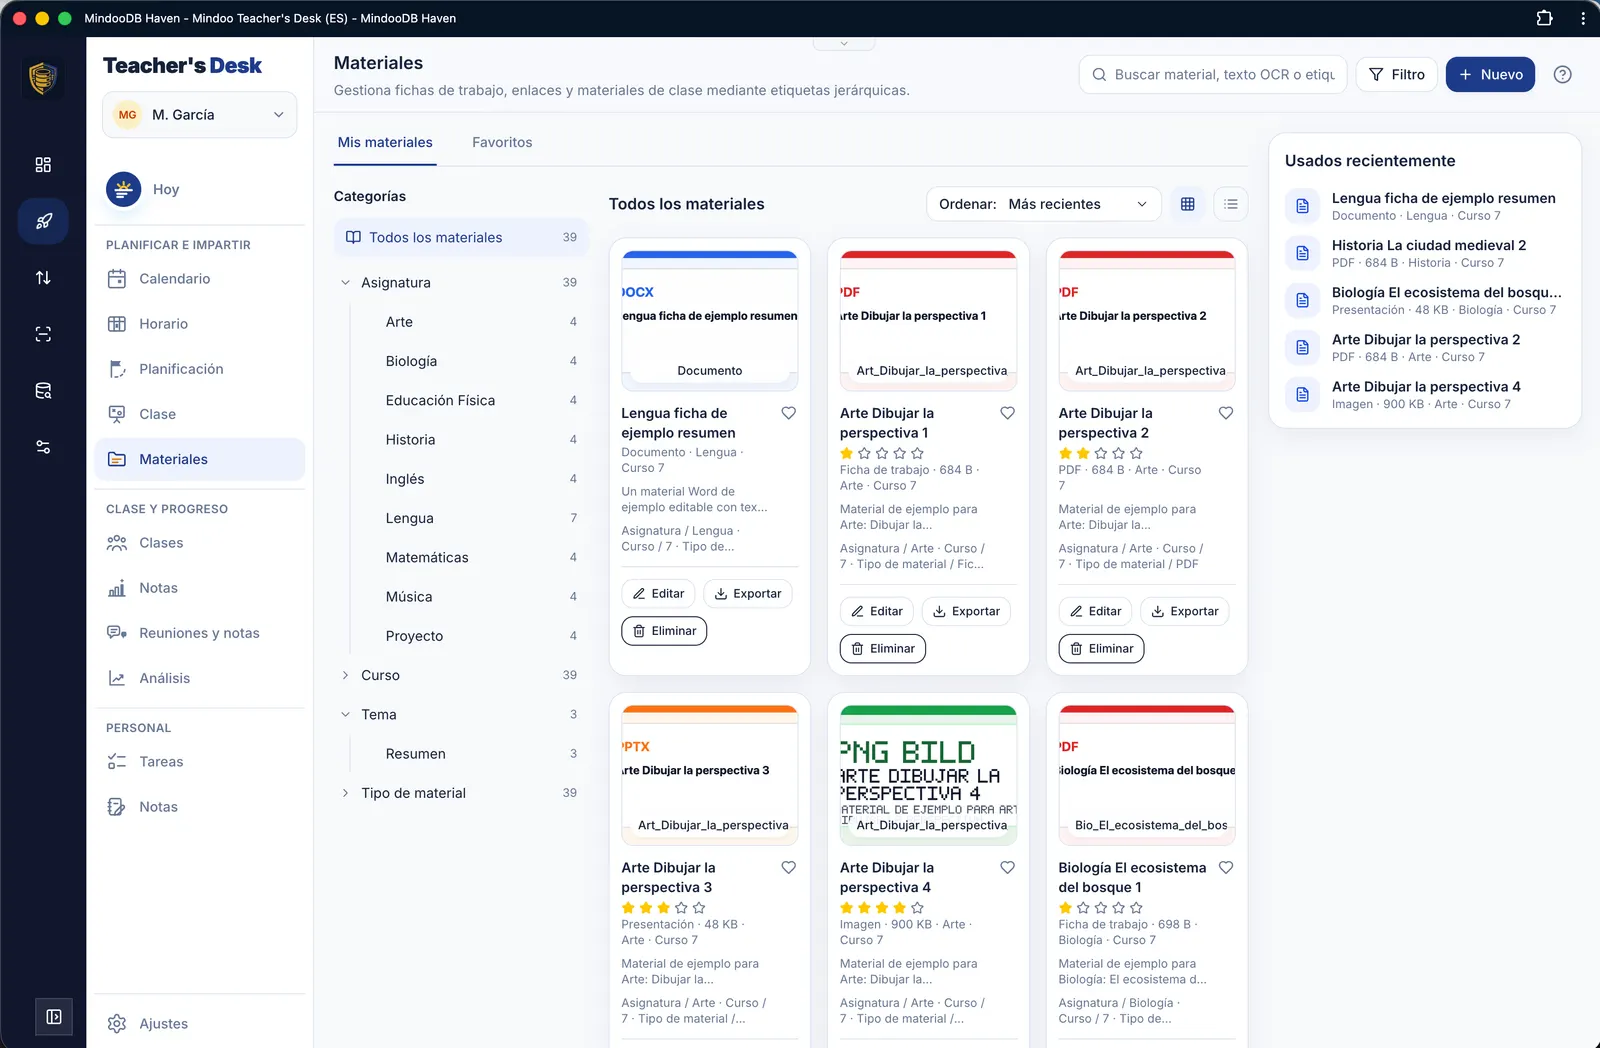Open Biología El ecosistema del bosque in Usados recientemente

pos(1425,300)
